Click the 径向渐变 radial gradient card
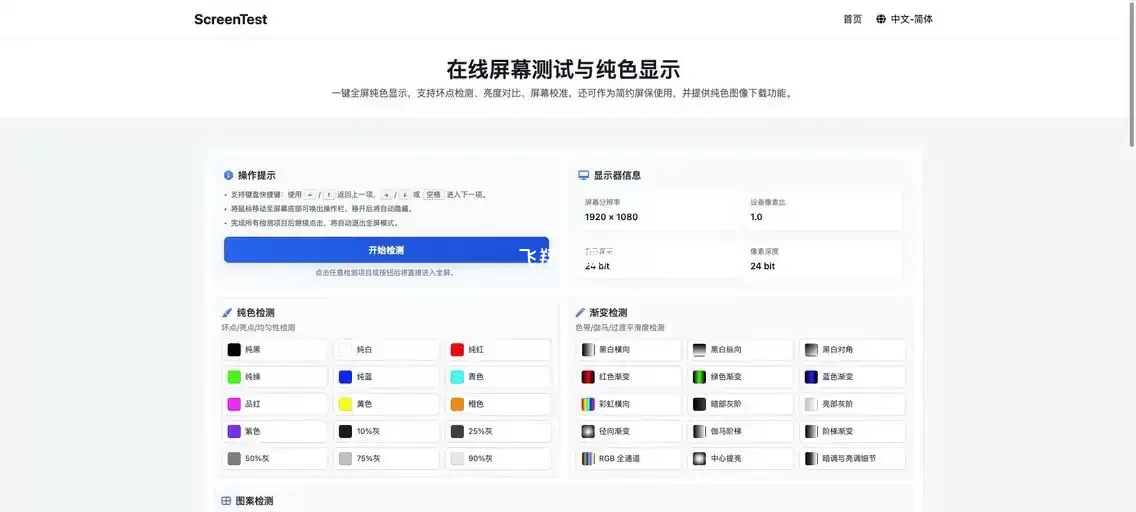The width and height of the screenshot is (1136, 512). point(628,432)
